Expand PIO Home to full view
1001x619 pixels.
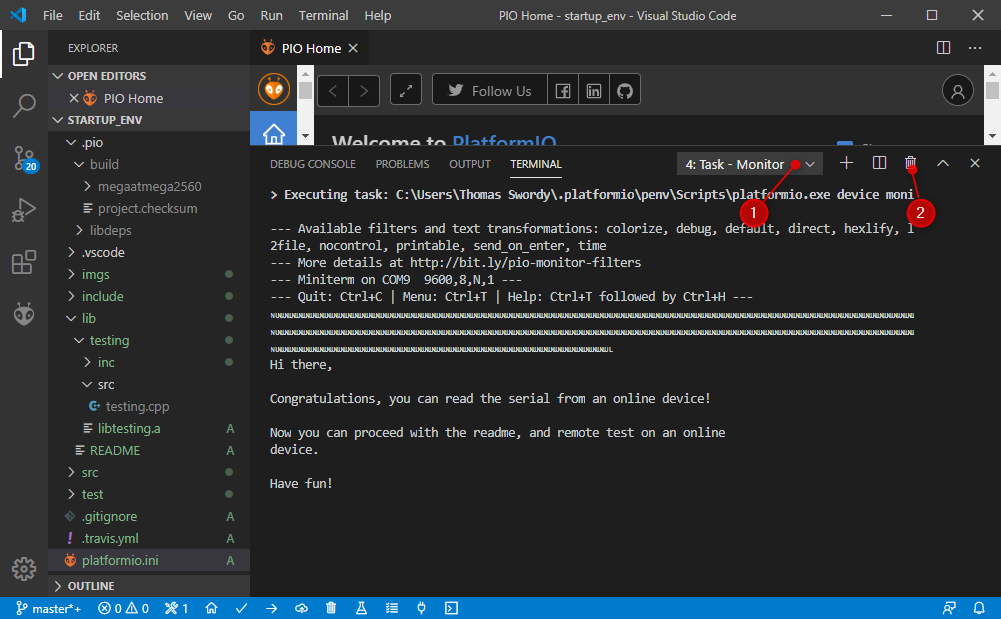click(x=406, y=91)
